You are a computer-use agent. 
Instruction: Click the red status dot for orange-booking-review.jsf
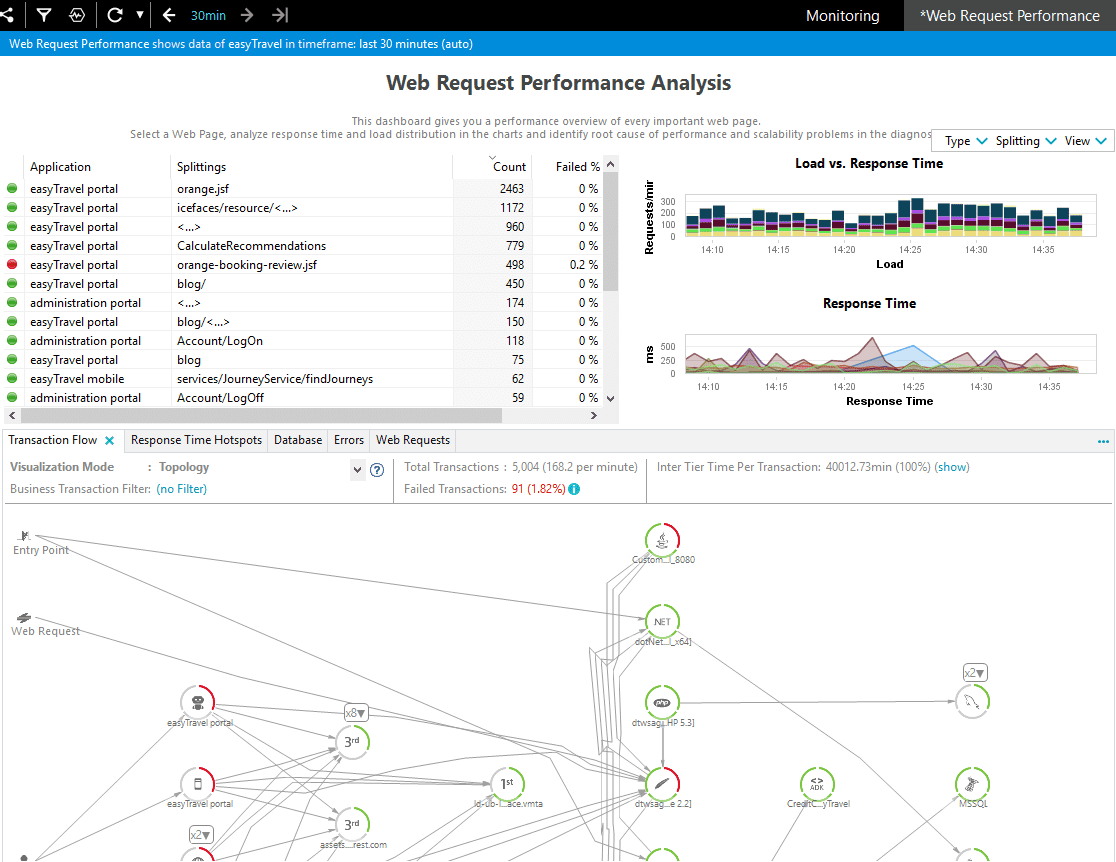point(12,264)
